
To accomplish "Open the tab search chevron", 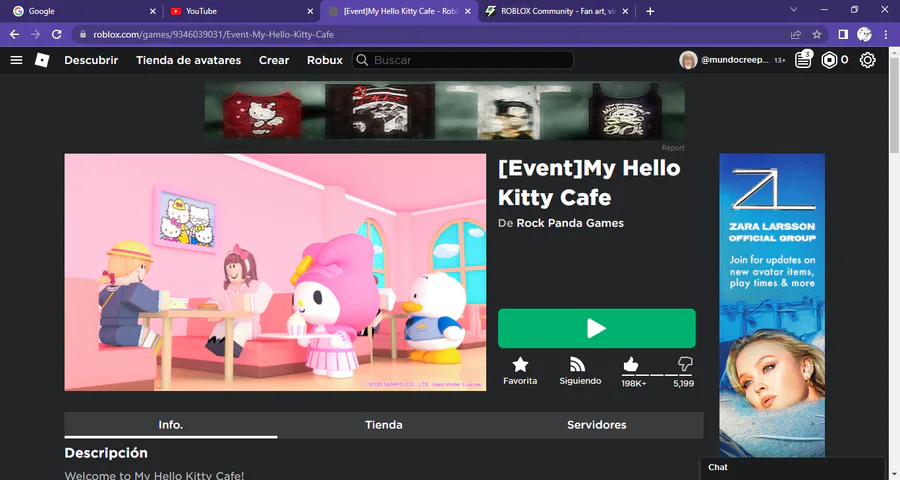I will (794, 9).
